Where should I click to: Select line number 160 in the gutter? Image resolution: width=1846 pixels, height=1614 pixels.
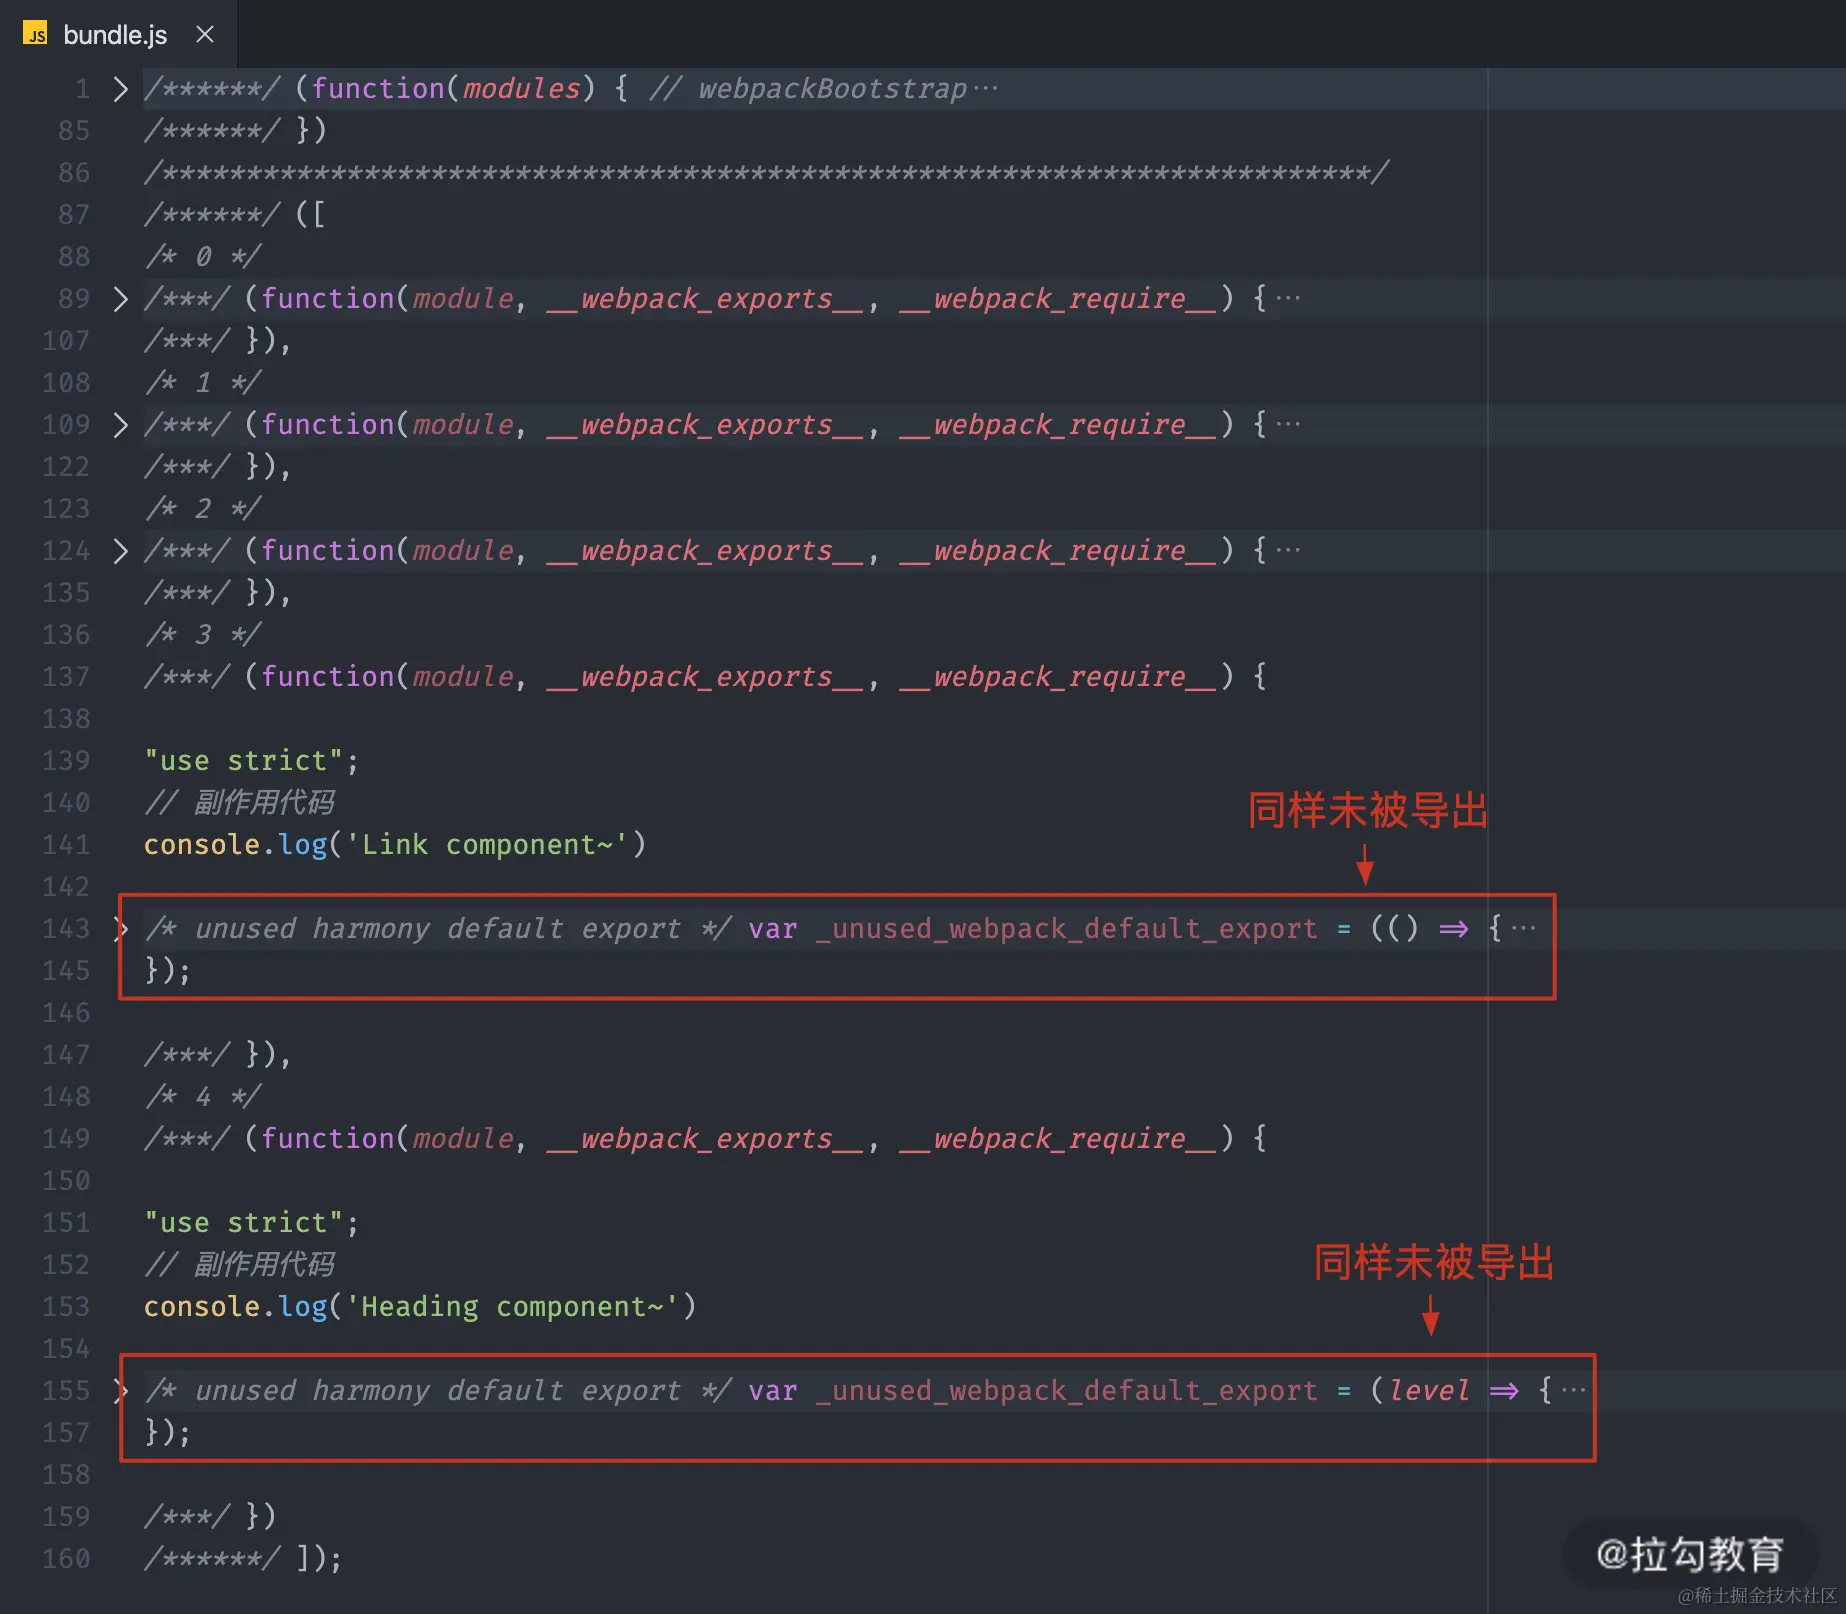pyautogui.click(x=66, y=1558)
